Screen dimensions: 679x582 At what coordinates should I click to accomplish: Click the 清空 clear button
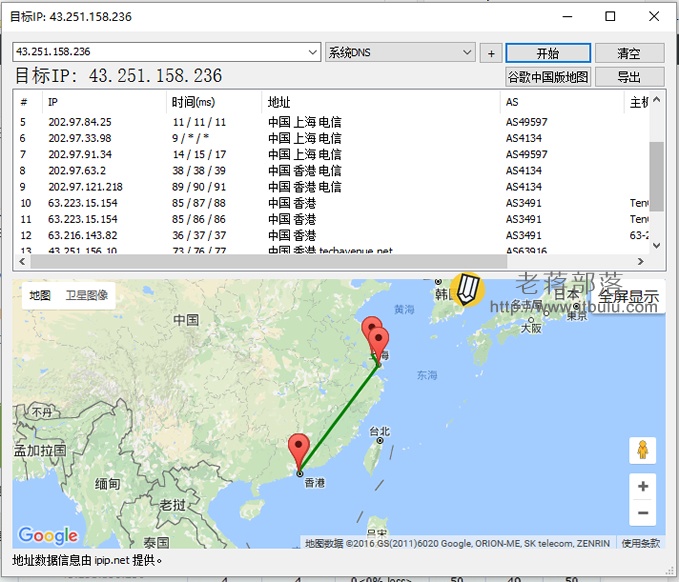click(x=629, y=53)
